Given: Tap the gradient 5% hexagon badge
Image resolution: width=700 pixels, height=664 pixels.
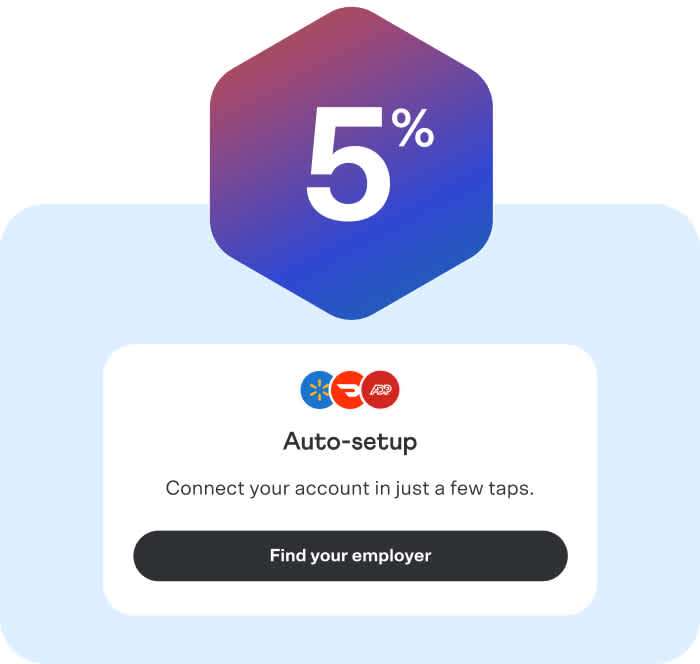Looking at the screenshot, I should coord(351,163).
